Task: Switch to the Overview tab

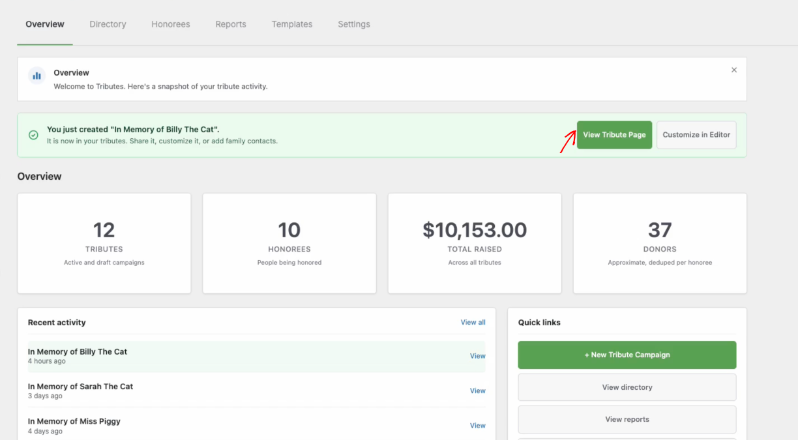Action: [x=45, y=24]
